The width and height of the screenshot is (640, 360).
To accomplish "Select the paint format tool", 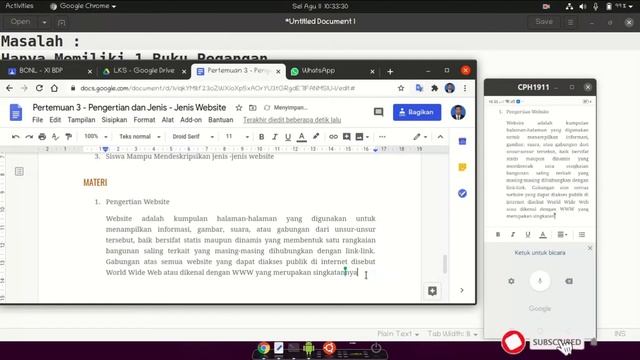I will coord(69,137).
